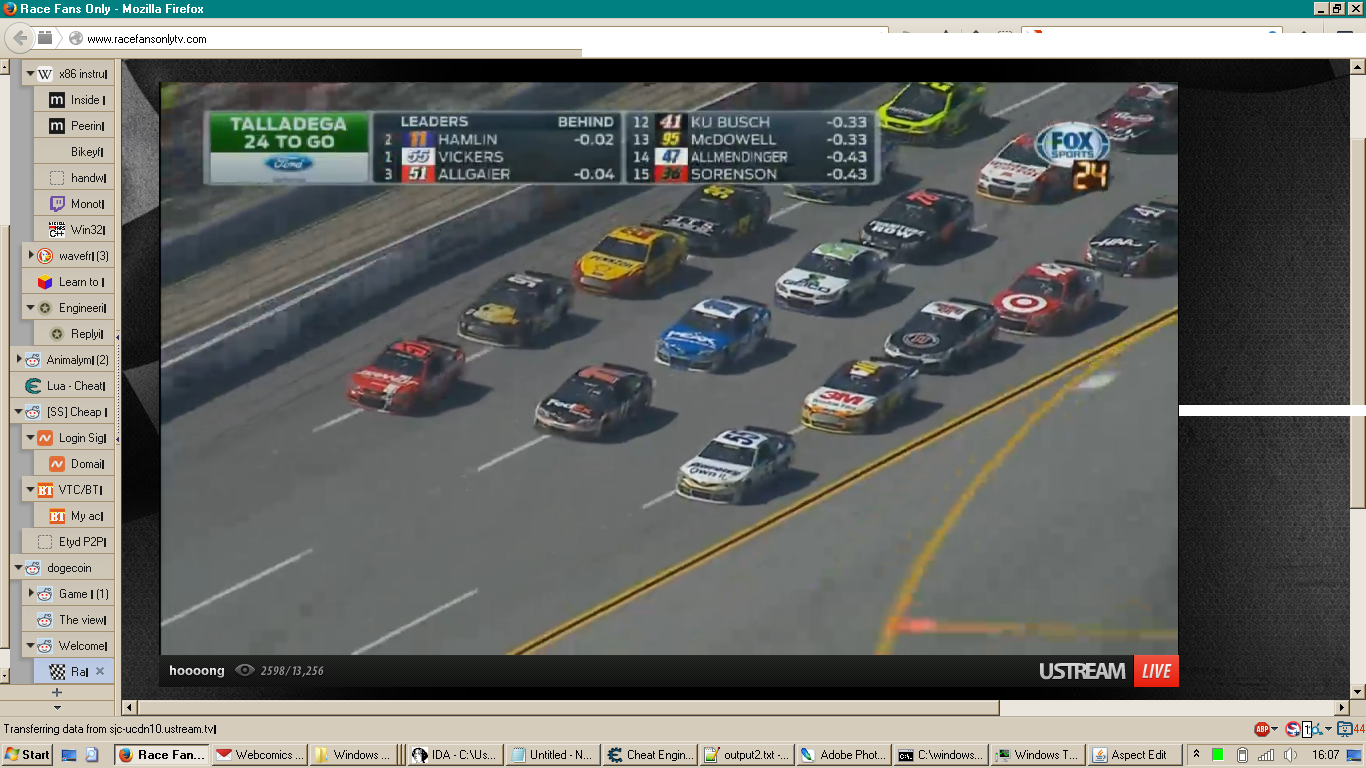Collapse the [SS] Cheap tab group
The image size is (1366, 768).
(18, 412)
